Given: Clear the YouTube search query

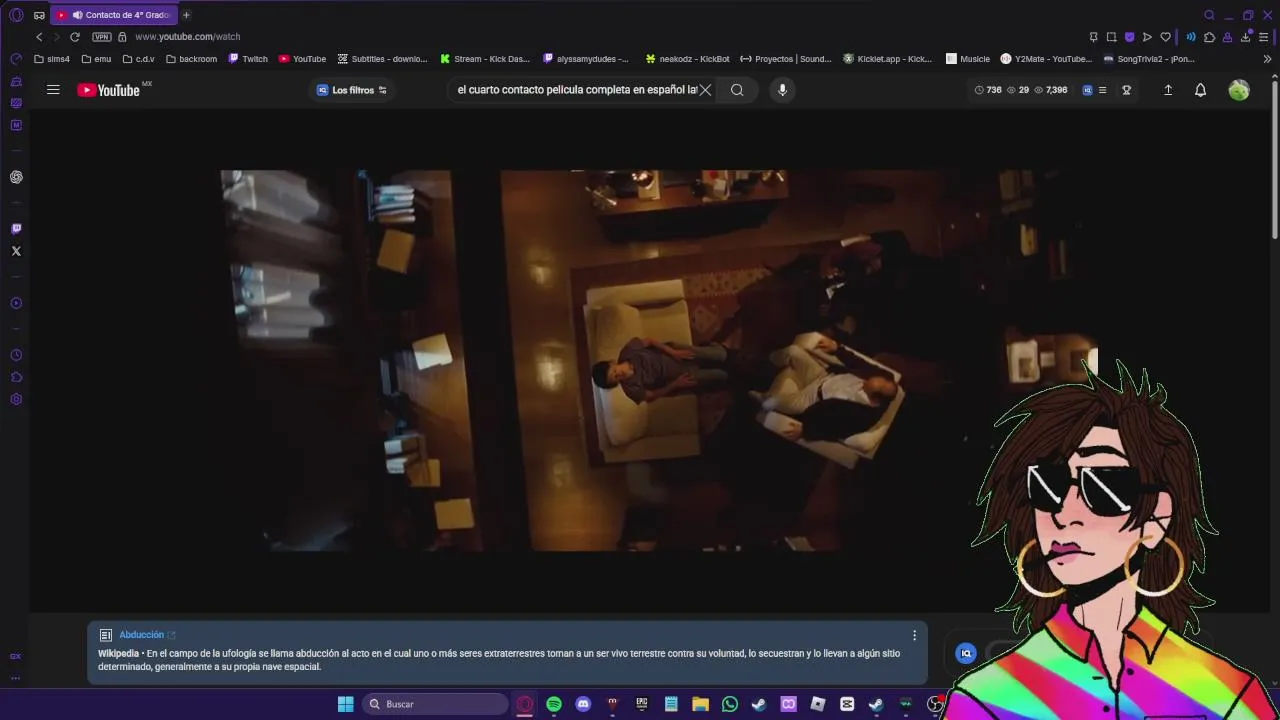Looking at the screenshot, I should click(706, 90).
